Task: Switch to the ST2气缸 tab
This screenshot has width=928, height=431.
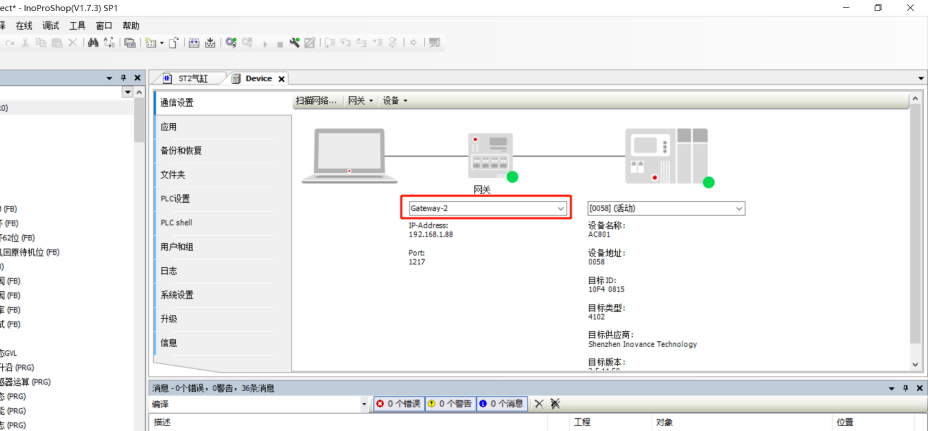Action: pos(186,79)
